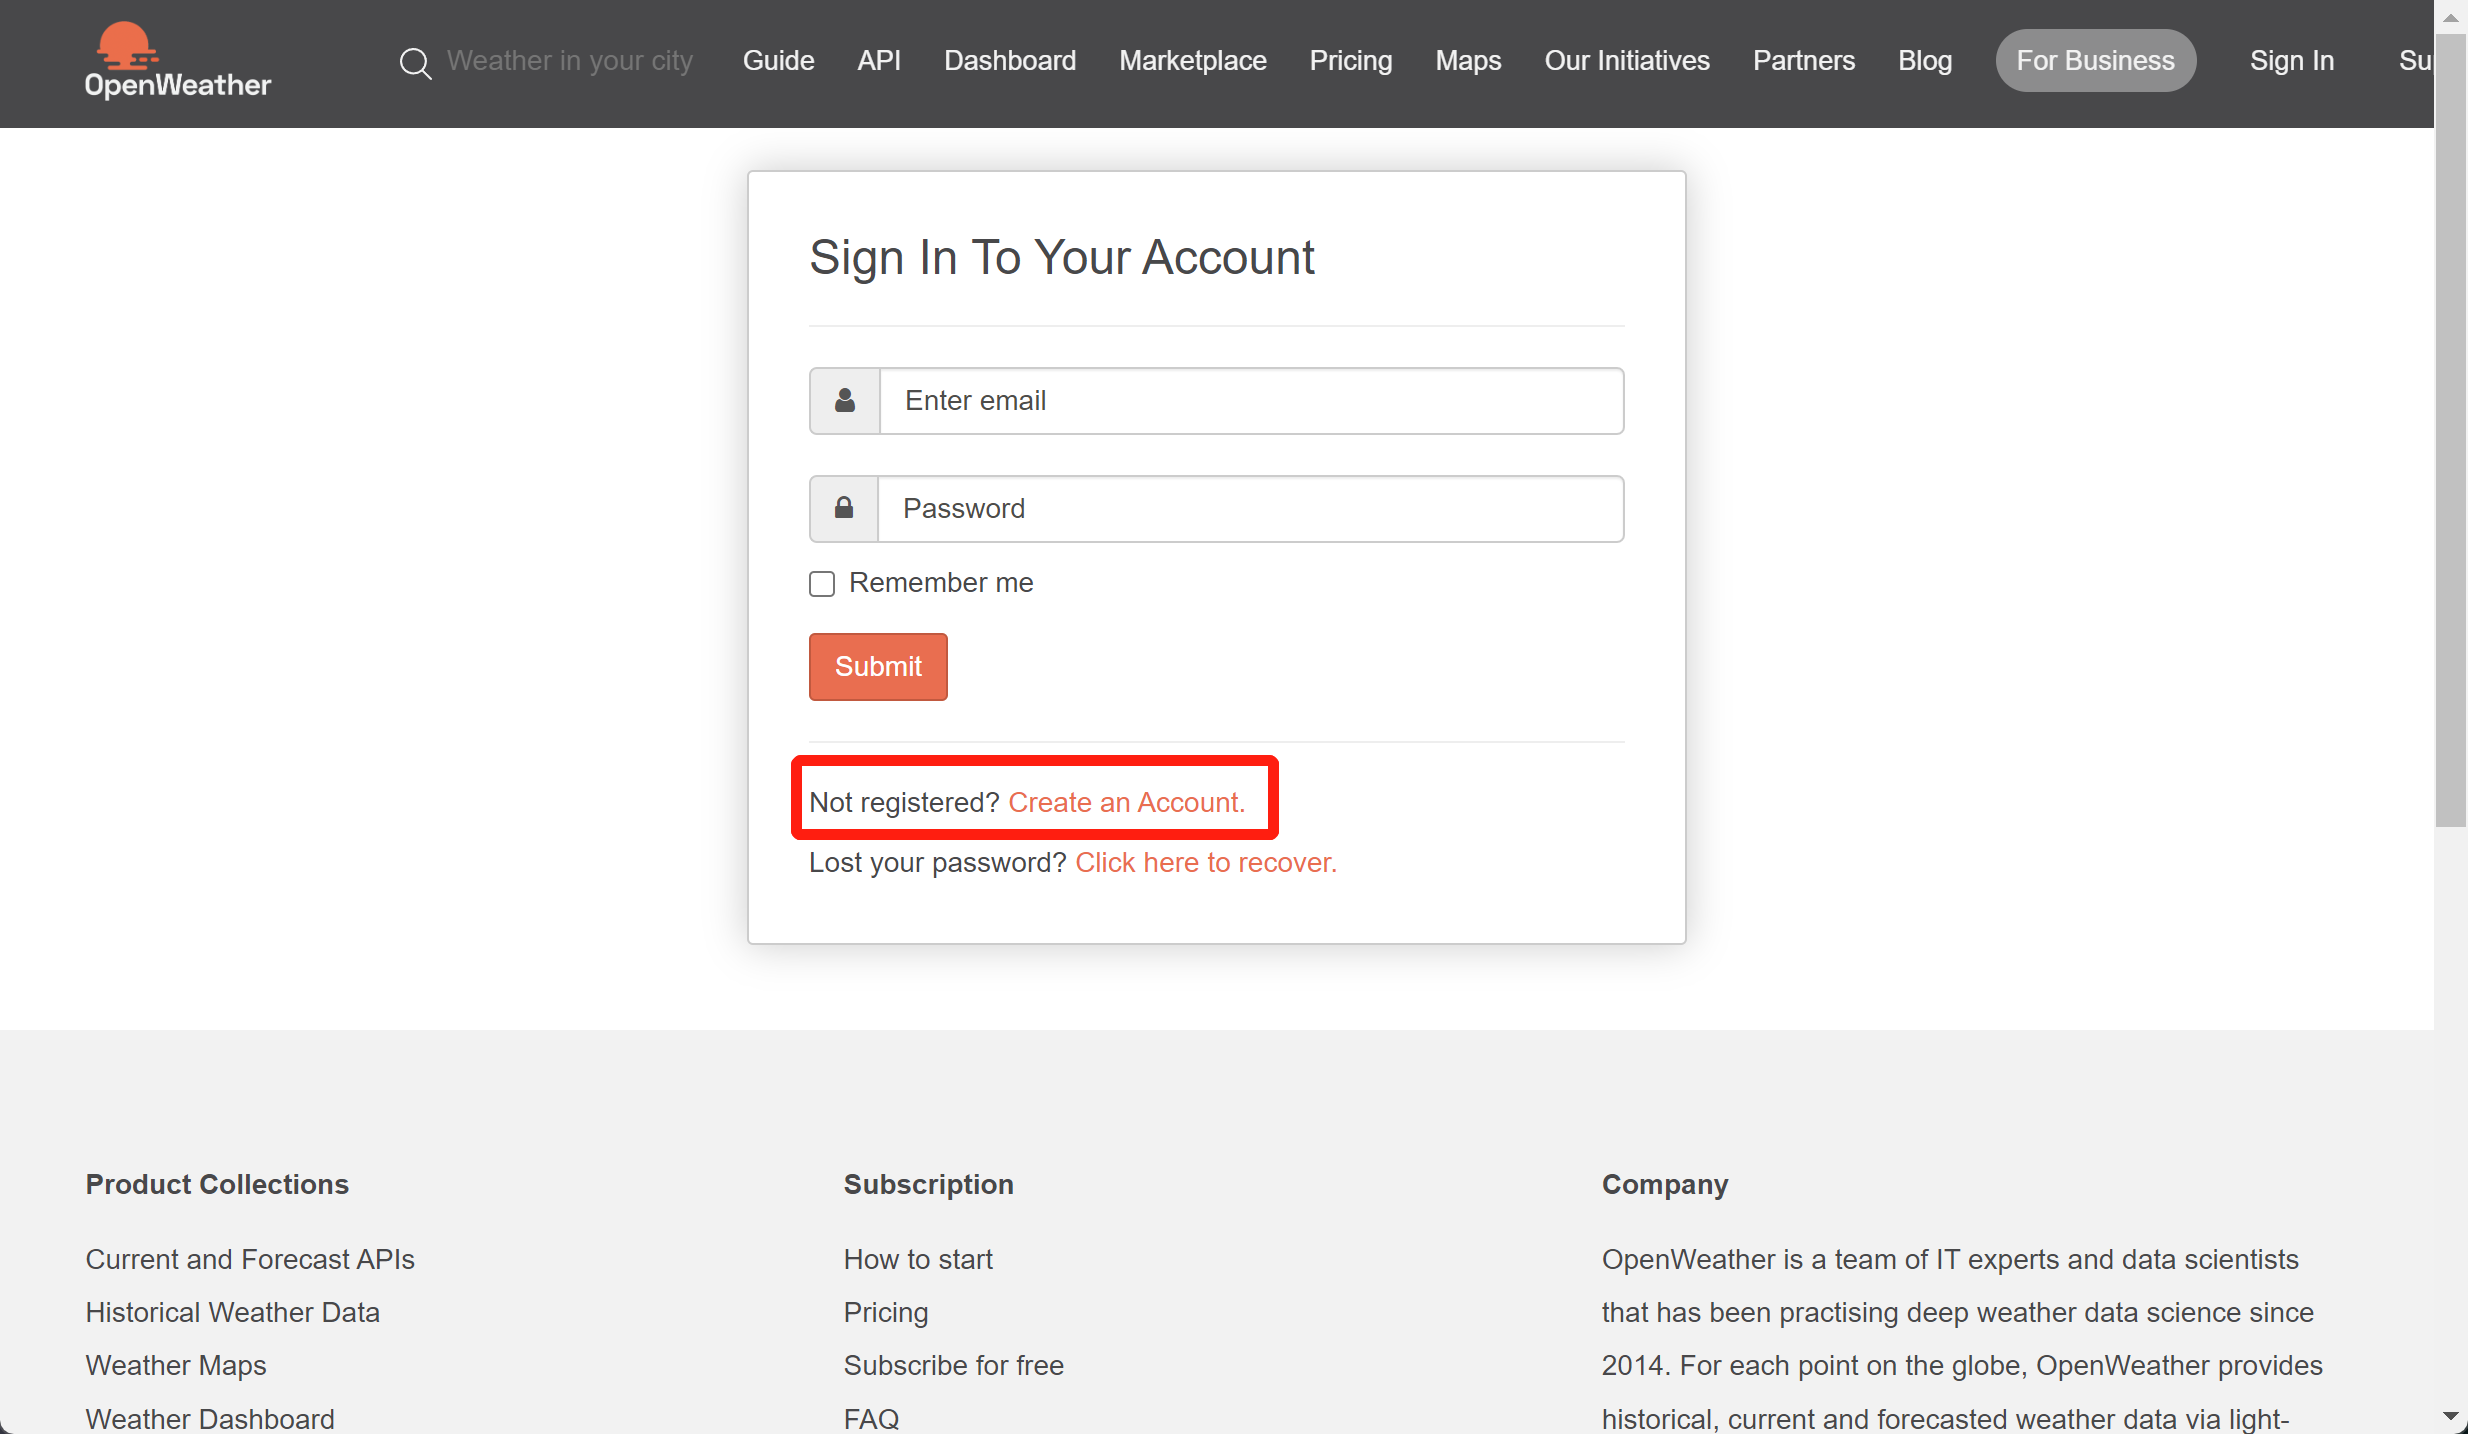Toggle the Remember me checkbox
The width and height of the screenshot is (2468, 1434).
click(822, 584)
